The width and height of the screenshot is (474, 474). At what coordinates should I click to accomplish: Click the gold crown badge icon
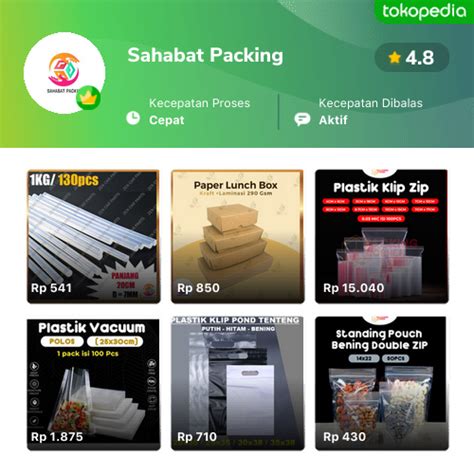click(88, 98)
